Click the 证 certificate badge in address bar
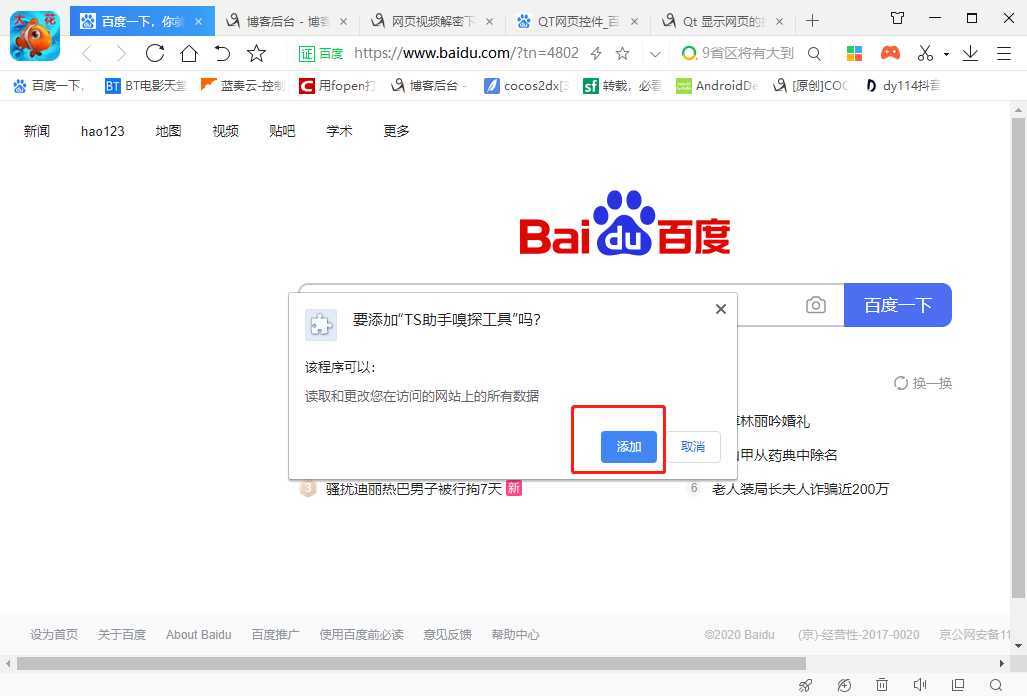 (x=307, y=54)
